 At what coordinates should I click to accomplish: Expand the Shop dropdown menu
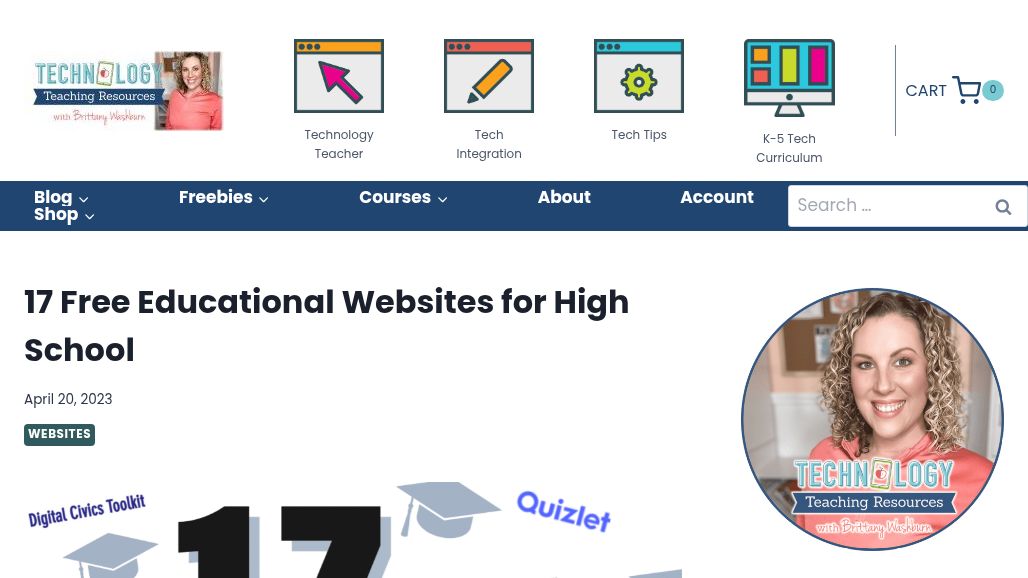[64, 214]
